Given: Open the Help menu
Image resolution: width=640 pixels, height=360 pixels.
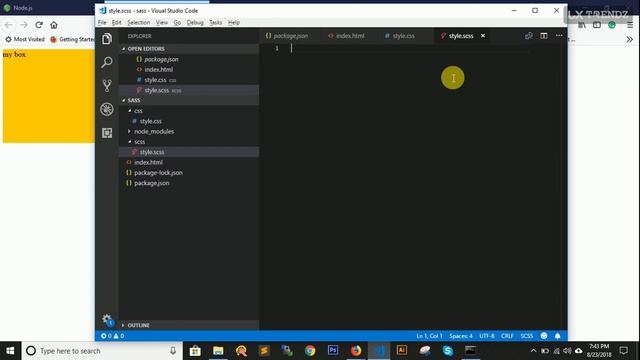Looking at the screenshot, I should point(234,22).
